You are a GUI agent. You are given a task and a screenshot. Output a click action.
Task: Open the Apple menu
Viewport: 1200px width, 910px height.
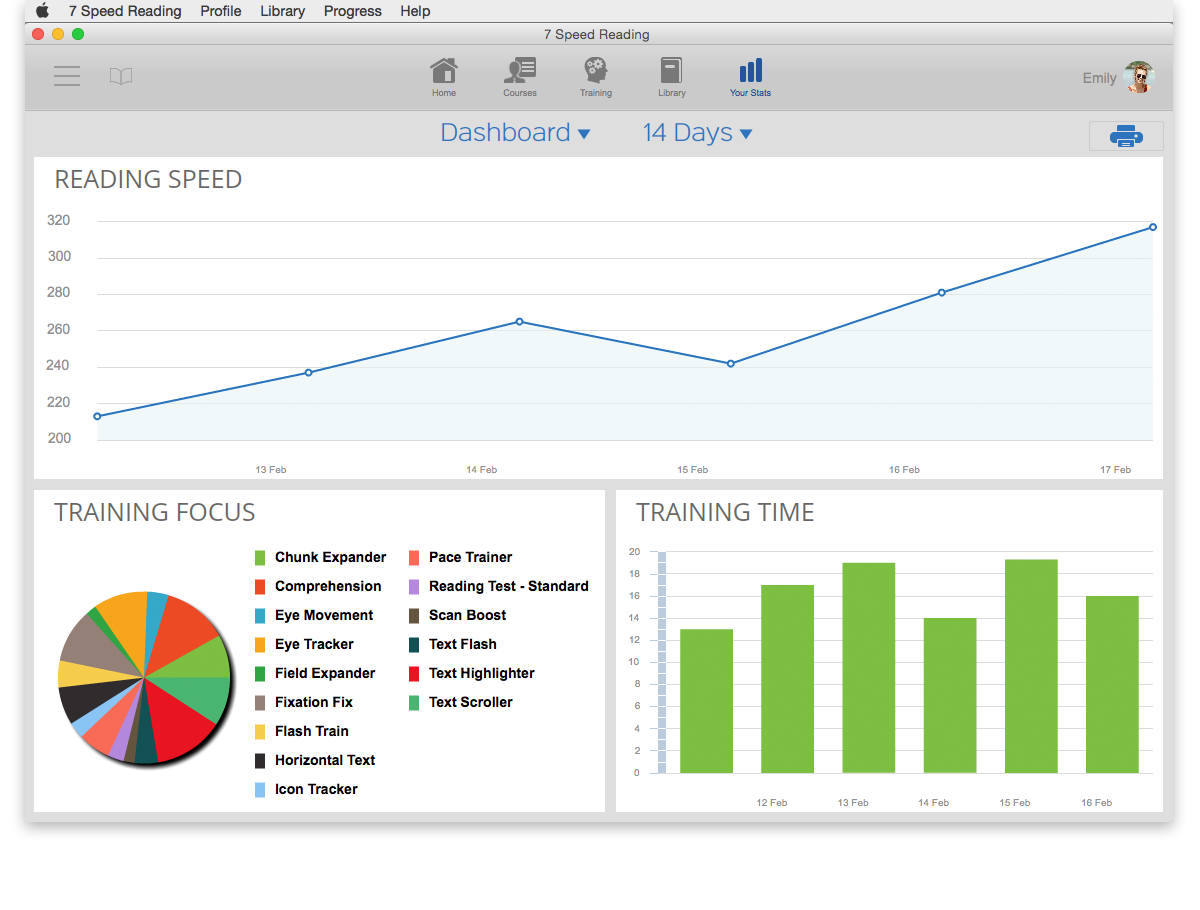tap(42, 11)
